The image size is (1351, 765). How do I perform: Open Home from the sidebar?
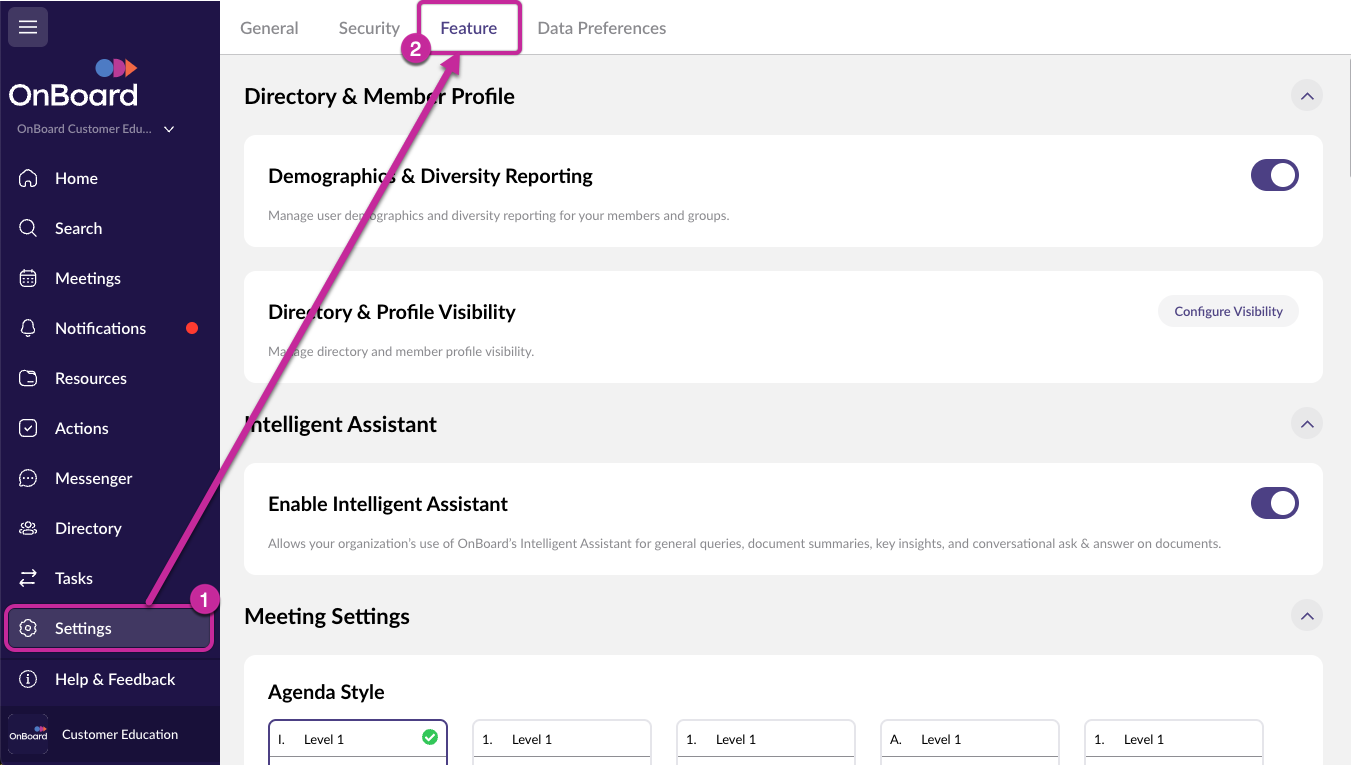(x=76, y=178)
